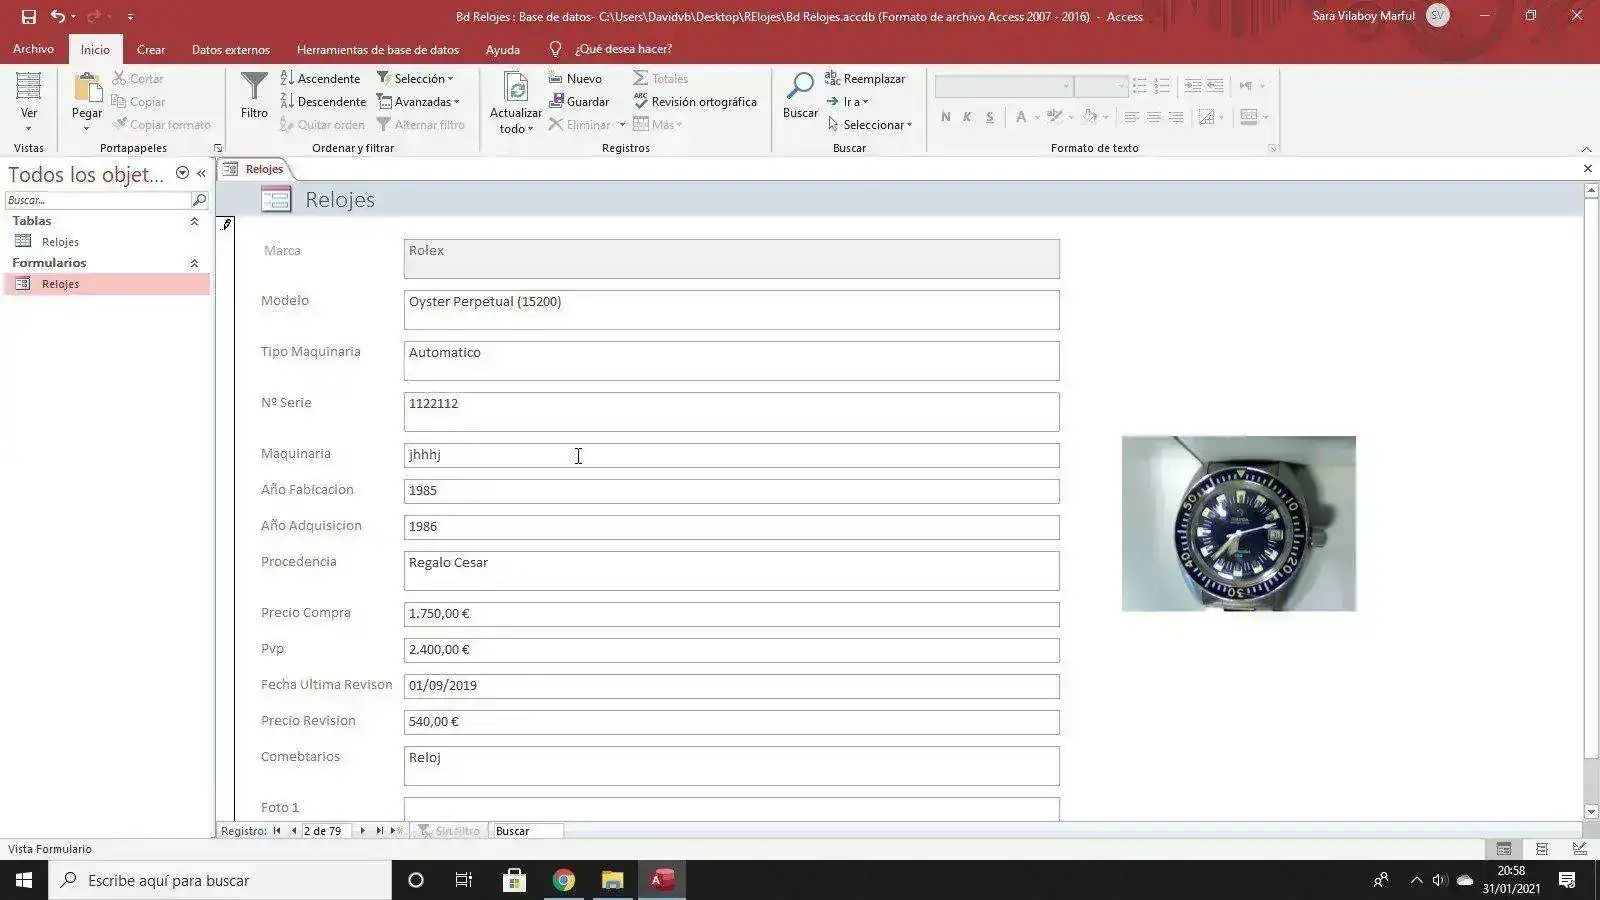Toggle bold with the N button
1600x900 pixels.
coord(944,117)
